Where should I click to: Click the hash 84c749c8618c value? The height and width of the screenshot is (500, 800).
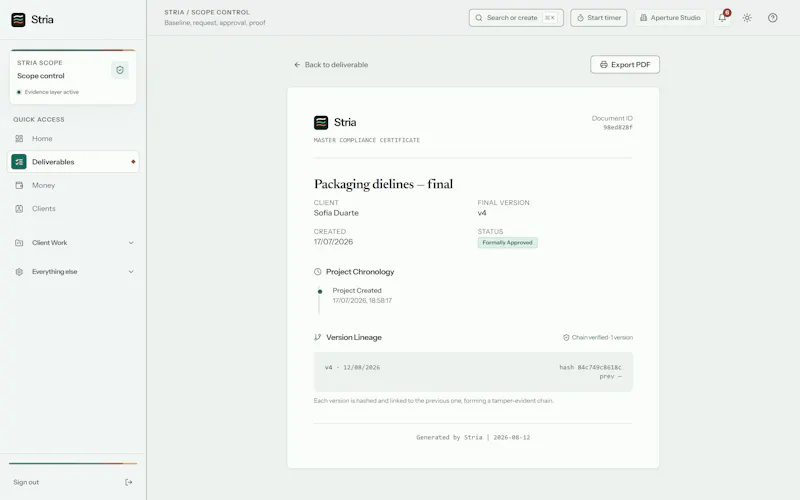(x=590, y=367)
